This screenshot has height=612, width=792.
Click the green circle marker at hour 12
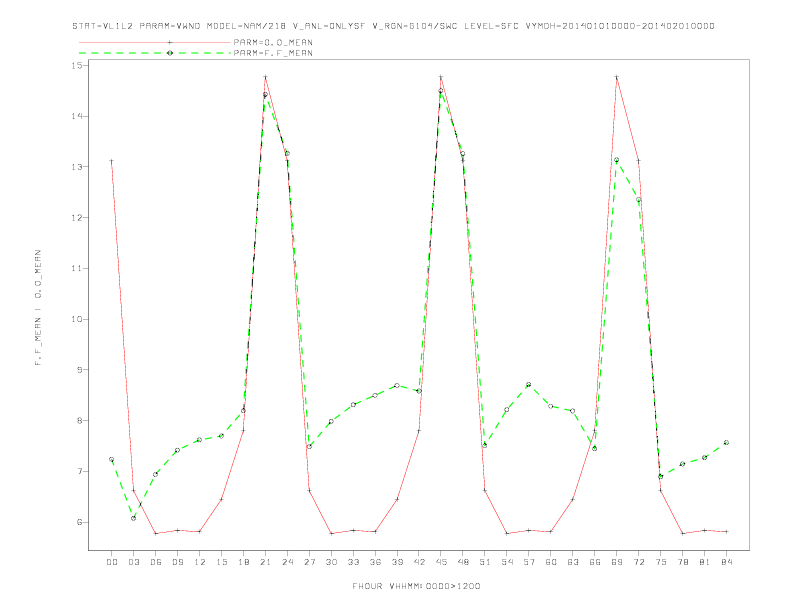pyautogui.click(x=200, y=440)
